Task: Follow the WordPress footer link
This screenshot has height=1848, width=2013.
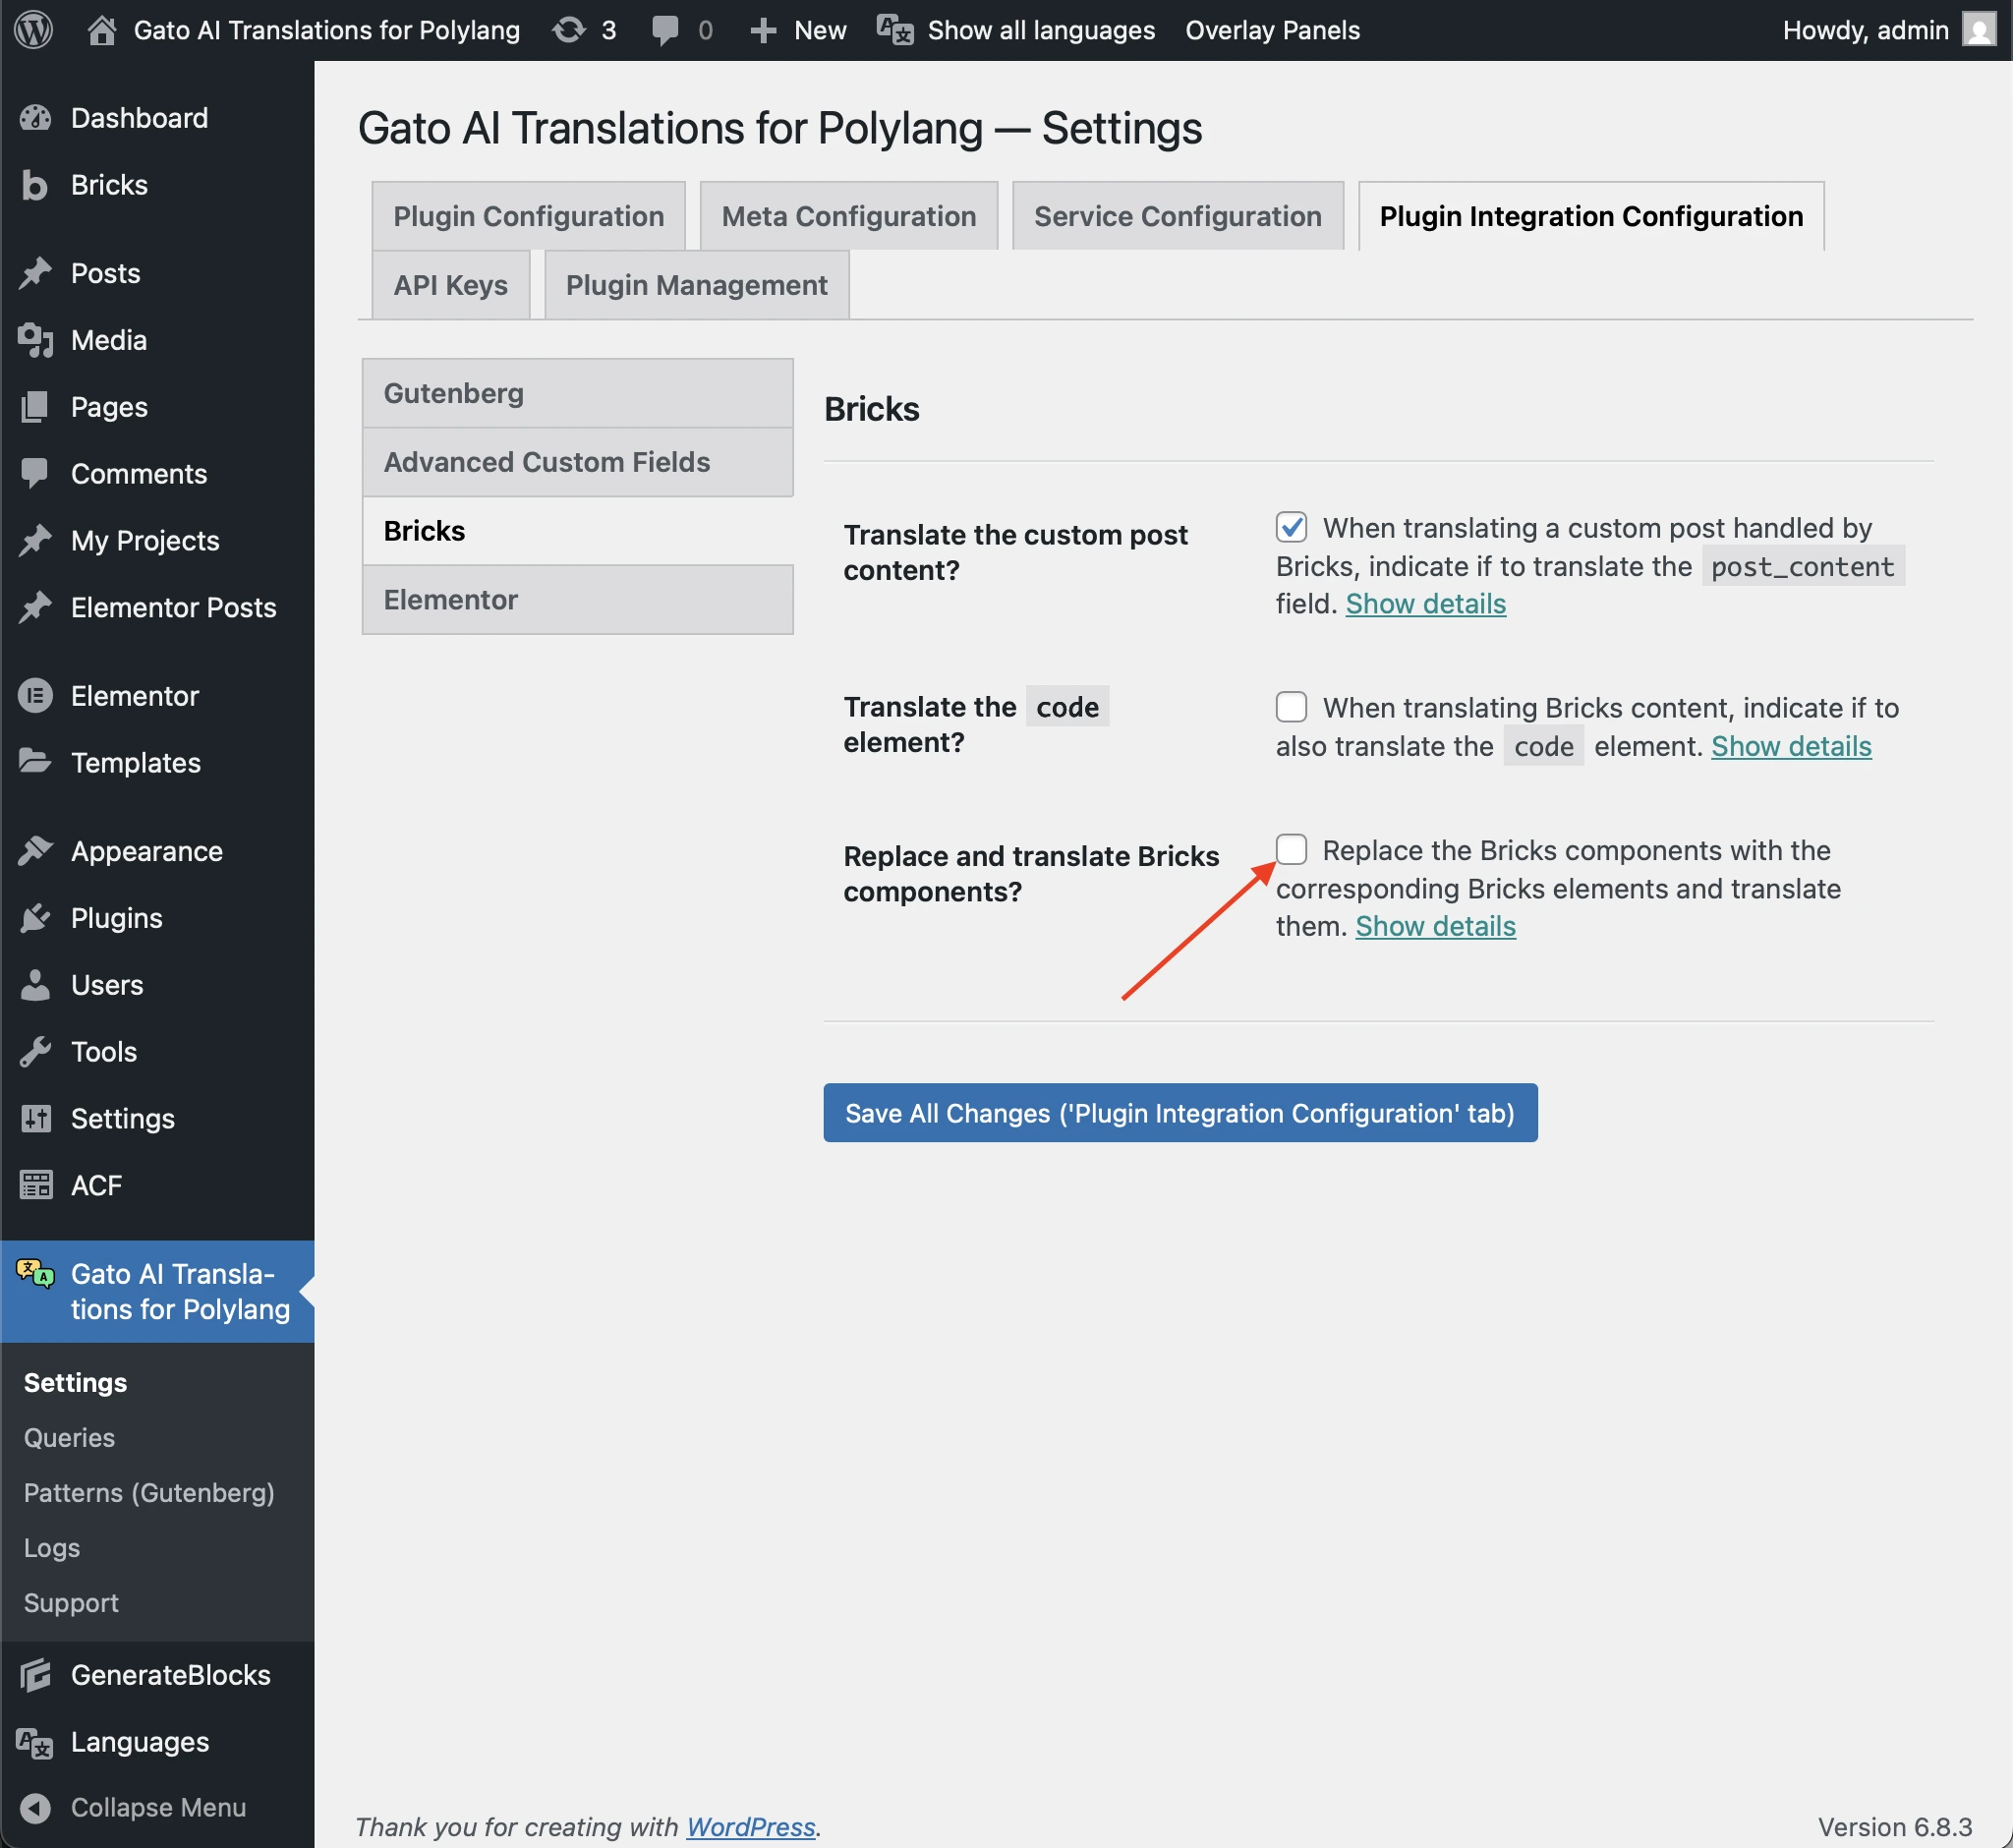Action: coord(750,1827)
